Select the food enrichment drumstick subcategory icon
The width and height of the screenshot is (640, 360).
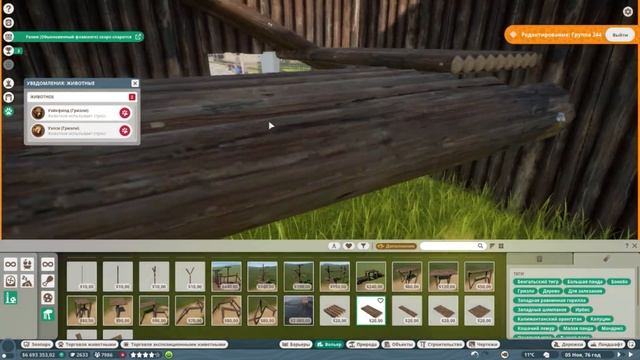pos(48,281)
